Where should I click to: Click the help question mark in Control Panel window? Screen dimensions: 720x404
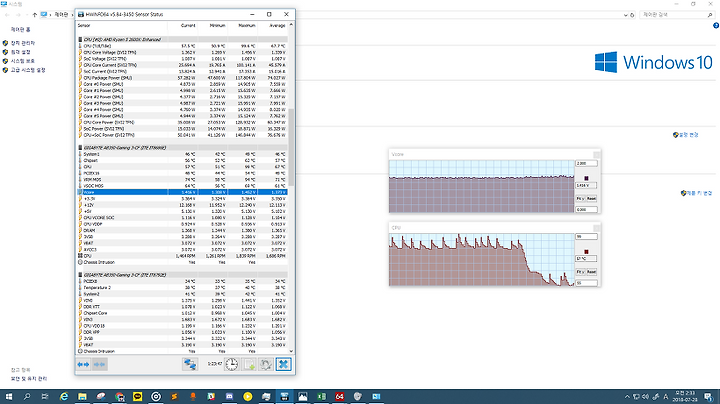716,26
